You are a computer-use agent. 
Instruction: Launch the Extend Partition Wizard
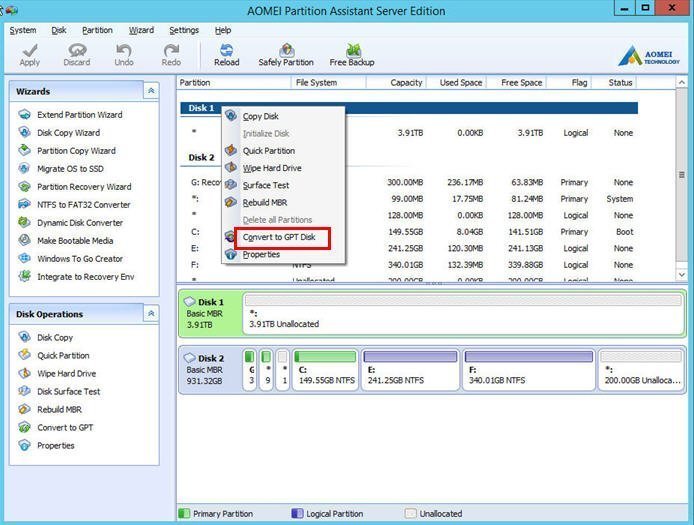(71, 115)
